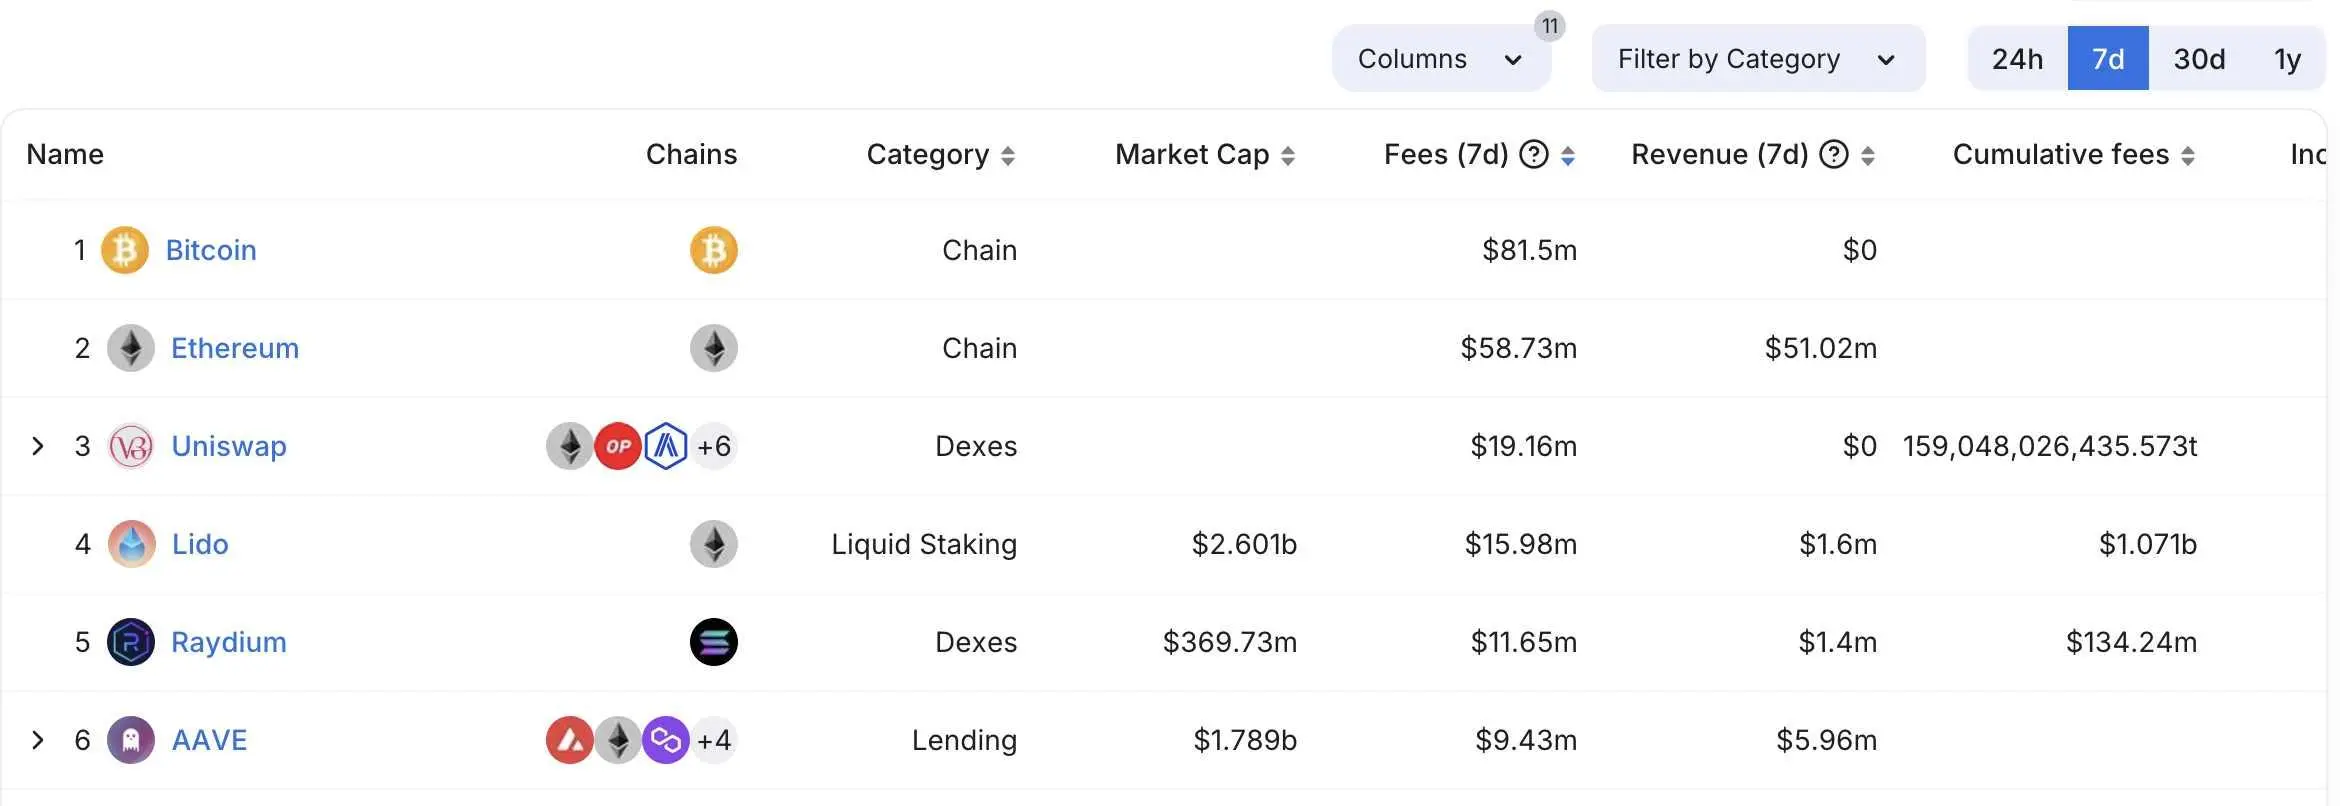Sort table by Cumulative fees column
The image size is (2340, 806).
tap(2073, 155)
